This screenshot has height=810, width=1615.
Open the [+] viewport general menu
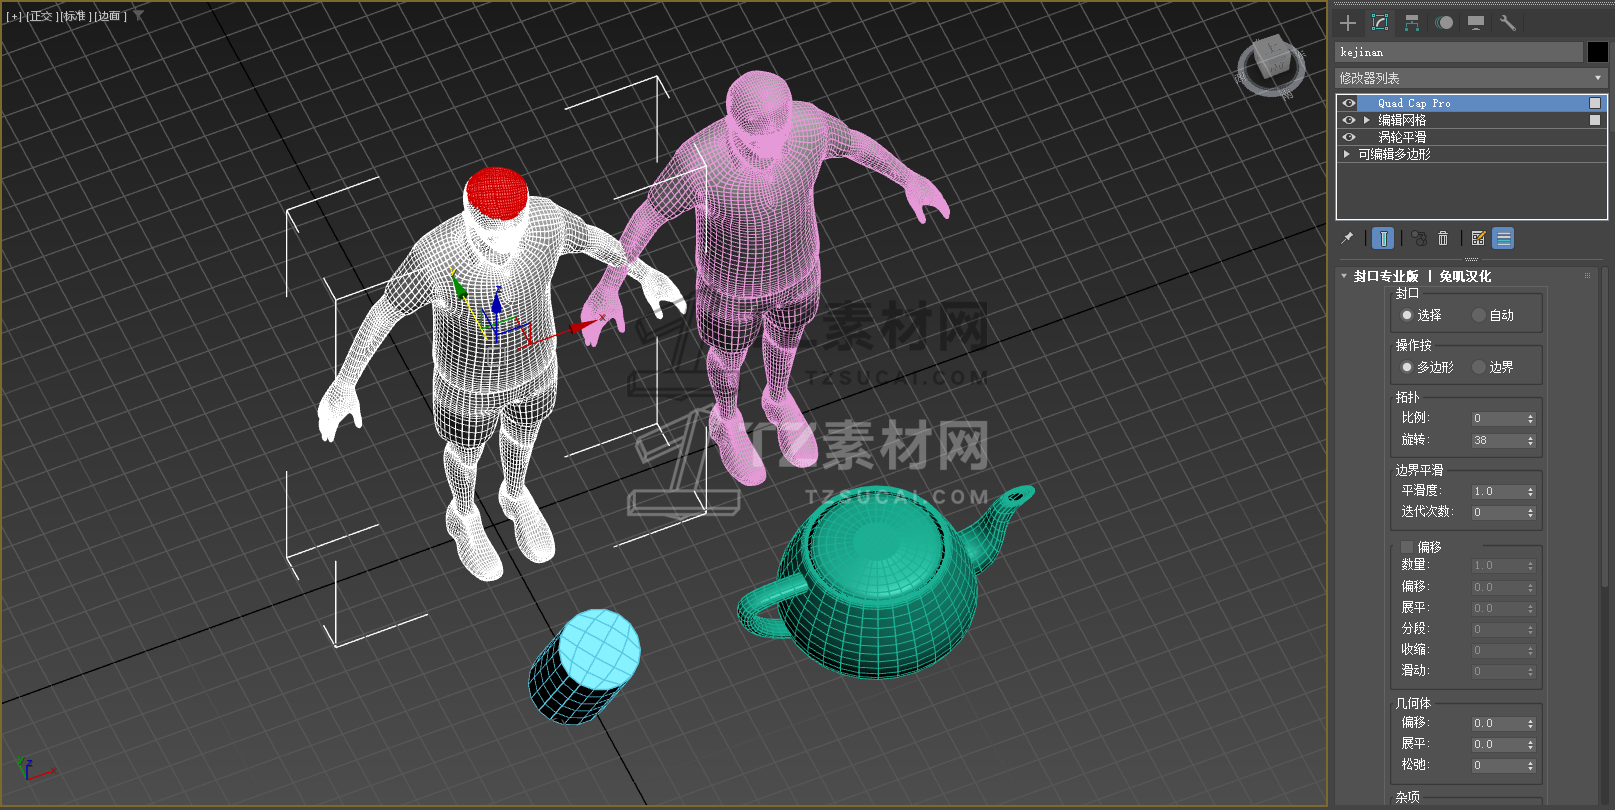(14, 16)
